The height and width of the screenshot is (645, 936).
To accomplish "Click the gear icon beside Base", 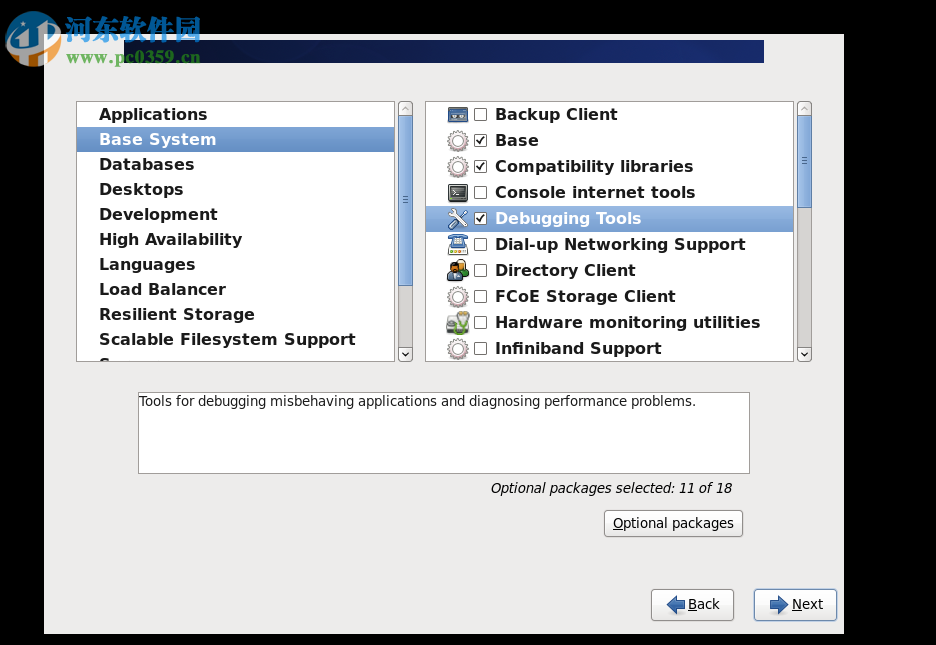I will pos(457,140).
